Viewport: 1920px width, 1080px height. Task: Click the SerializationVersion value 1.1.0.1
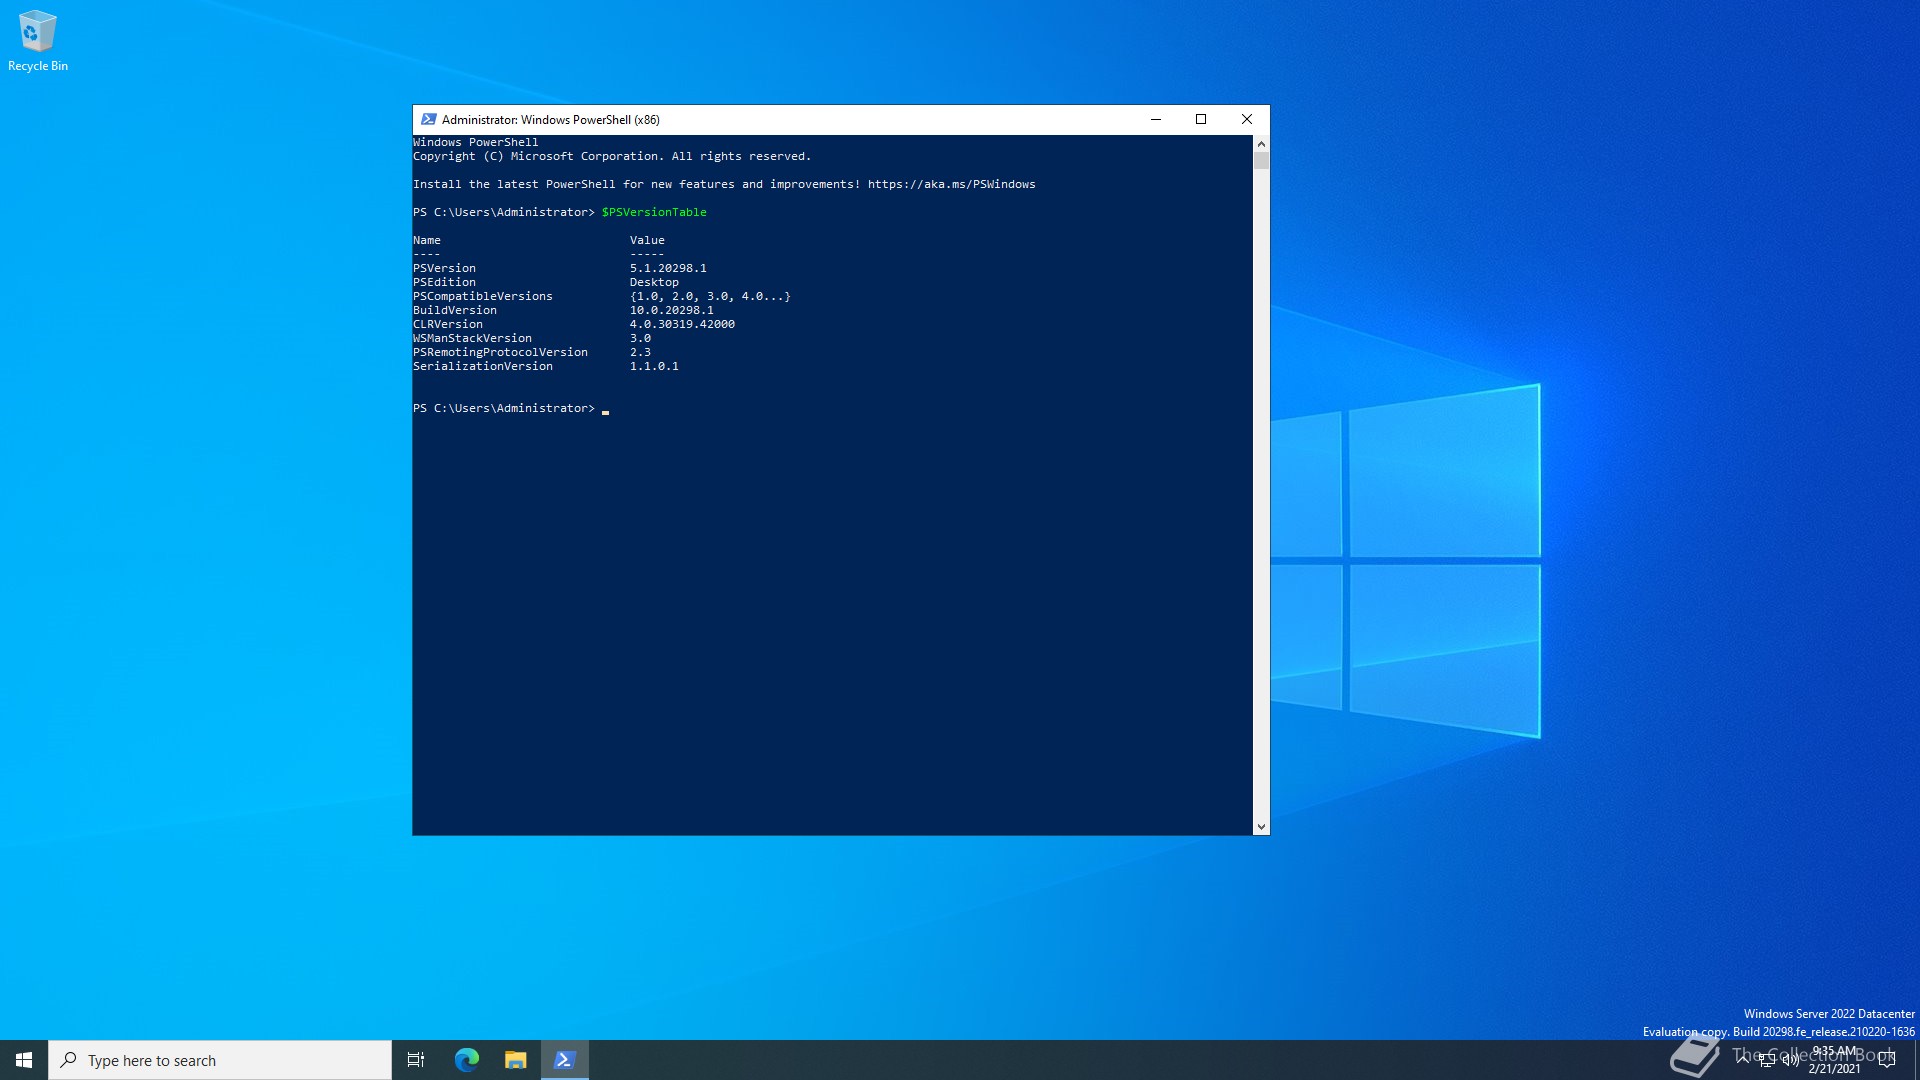click(x=654, y=366)
